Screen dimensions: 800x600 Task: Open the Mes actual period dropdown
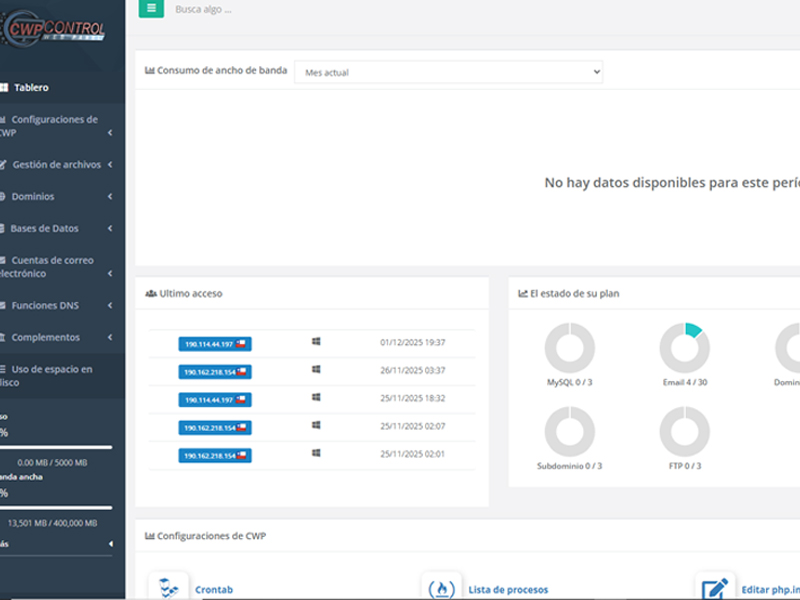(448, 72)
